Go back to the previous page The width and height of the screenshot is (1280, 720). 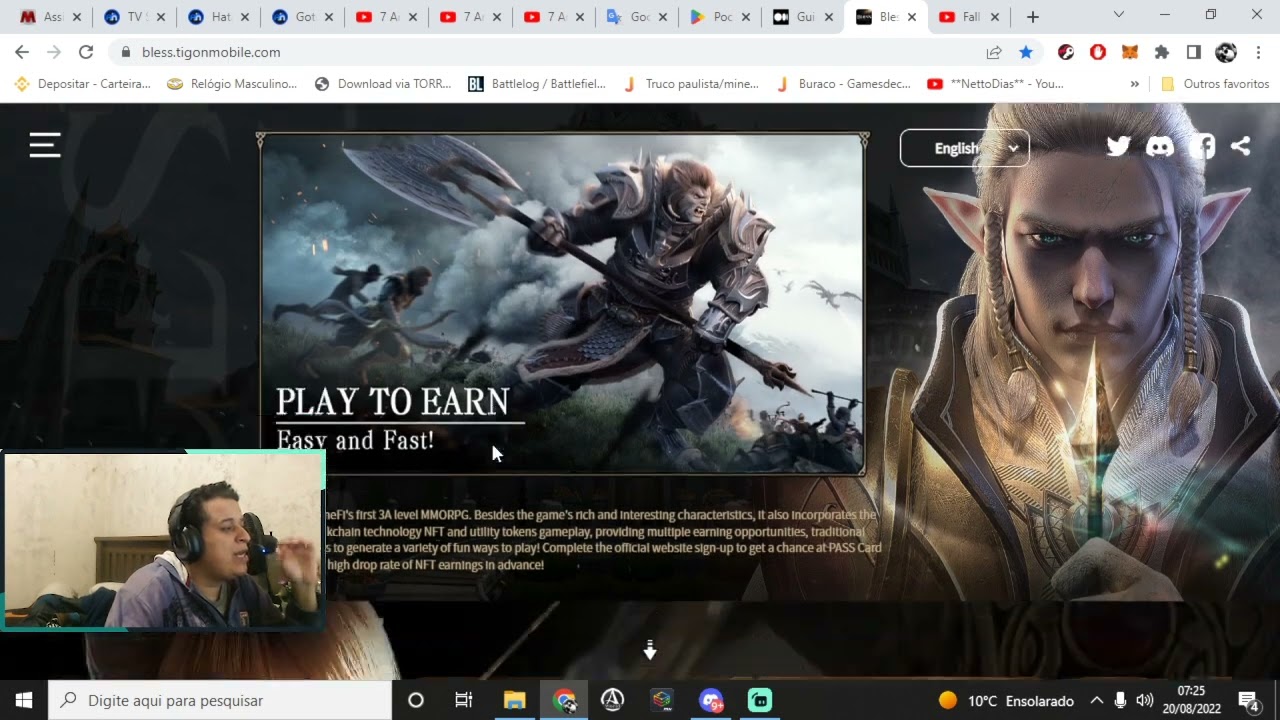point(22,52)
